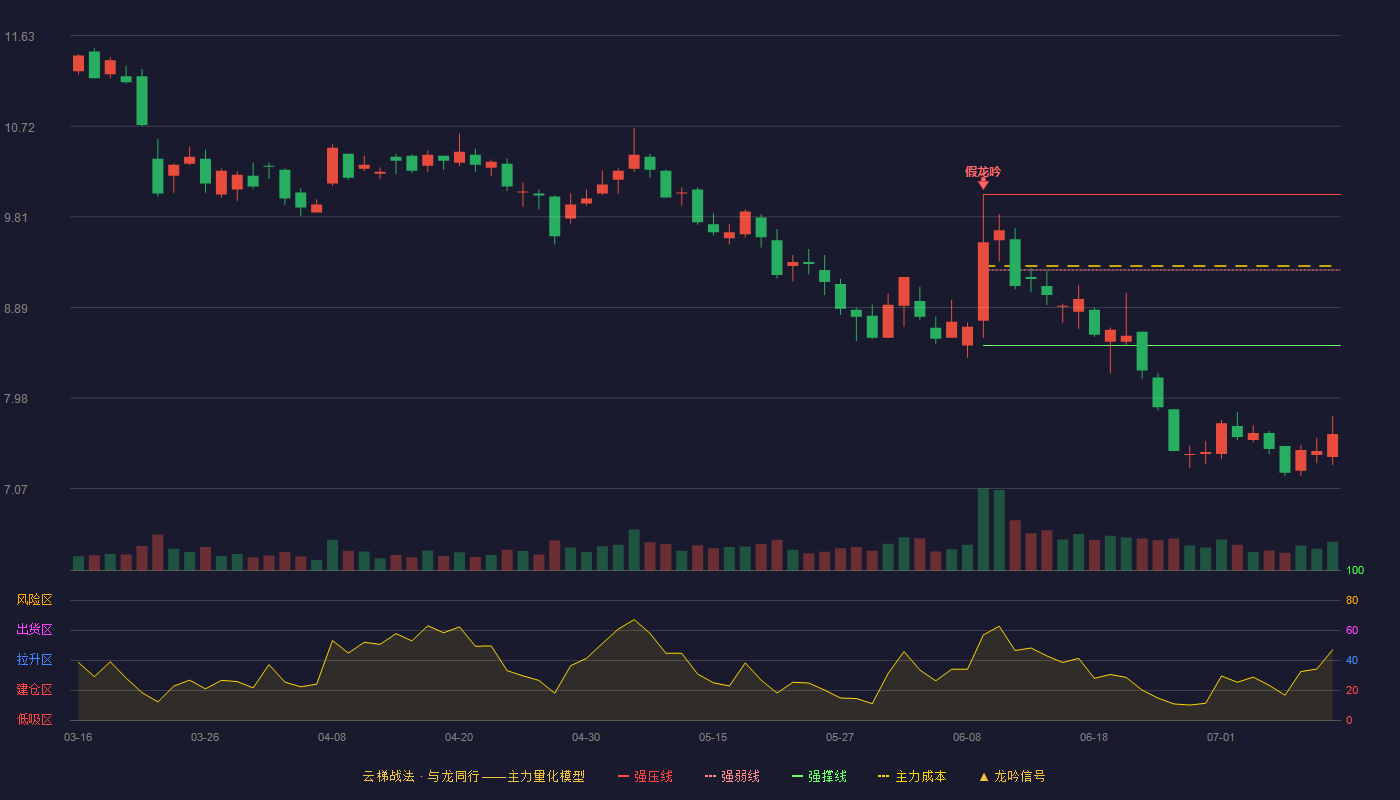Image resolution: width=1400 pixels, height=800 pixels.
Task: Click the 04-30 date axis label
Action: click(586, 737)
